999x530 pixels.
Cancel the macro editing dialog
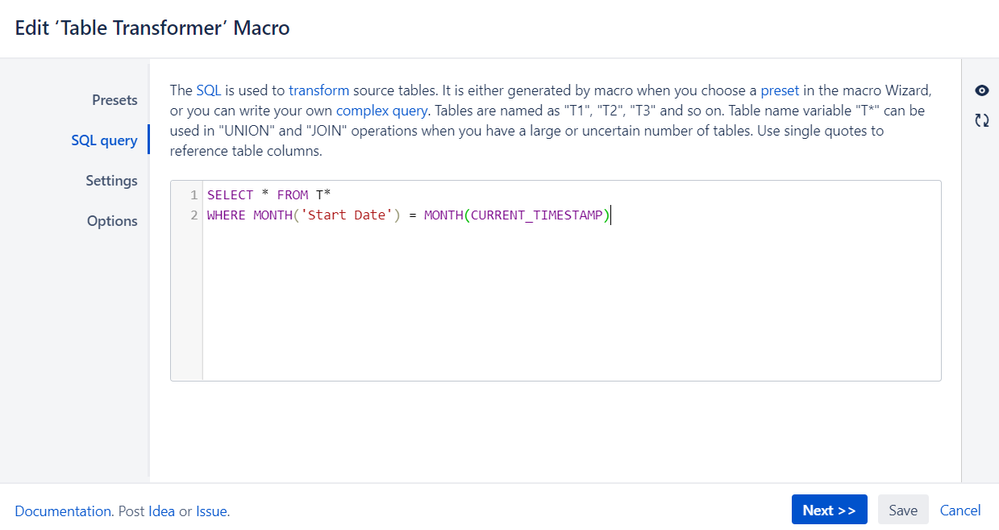[x=960, y=510]
